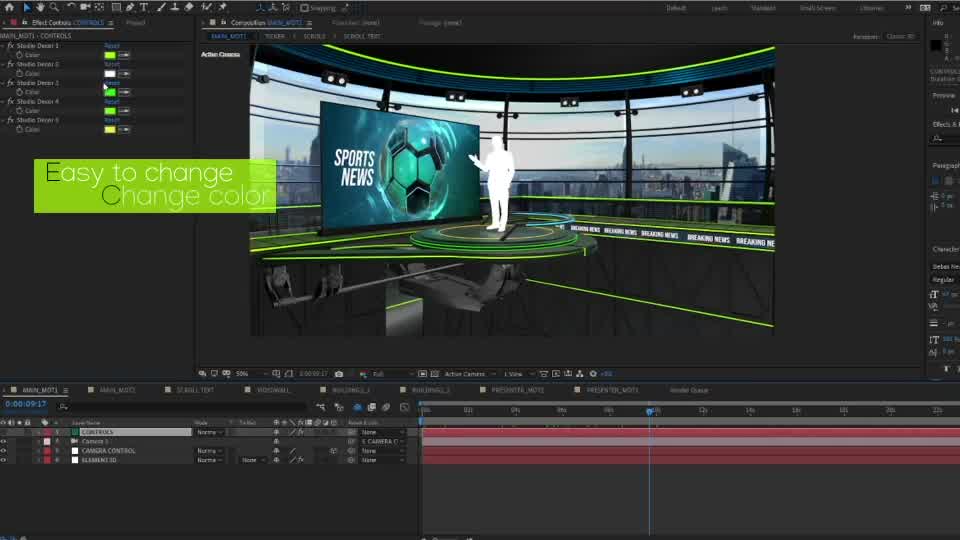Screen dimensions: 960x540
Task: Toggle the fx switch on CONTROLS layer
Action: click(301, 432)
